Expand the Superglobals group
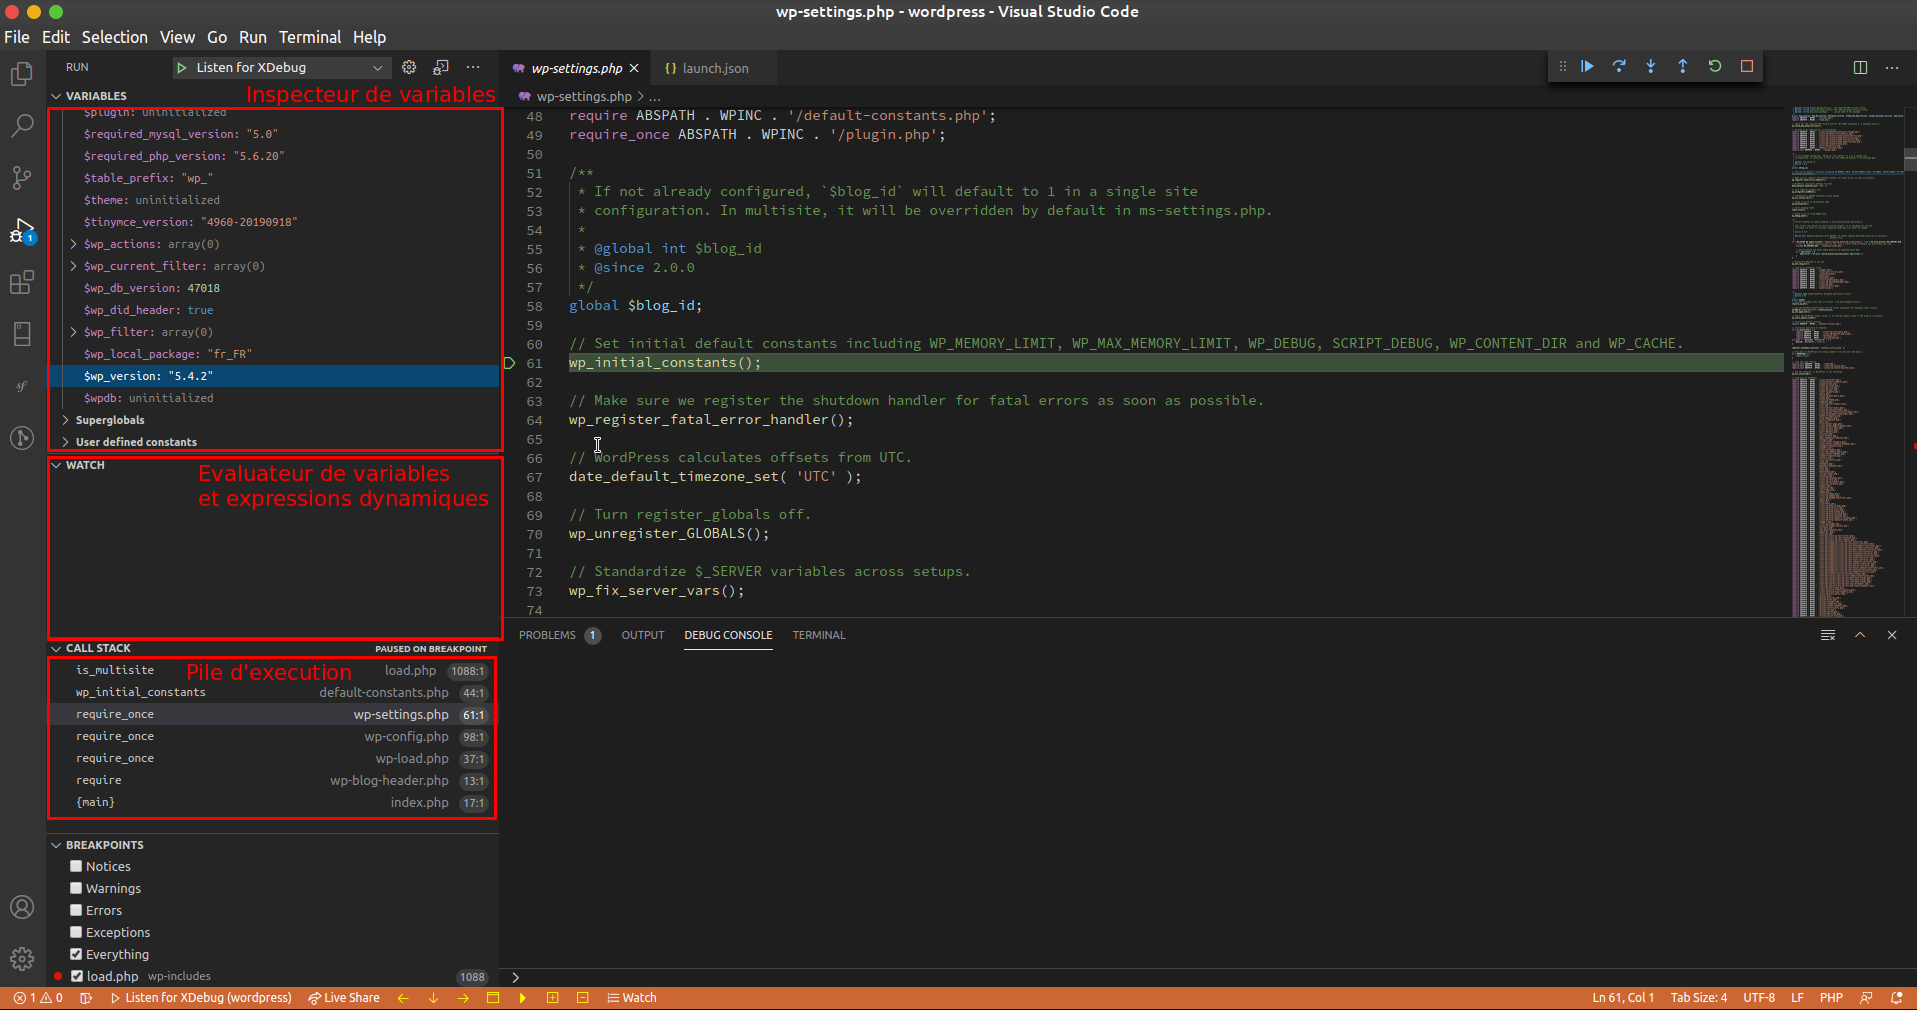This screenshot has width=1917, height=1010. pos(65,420)
